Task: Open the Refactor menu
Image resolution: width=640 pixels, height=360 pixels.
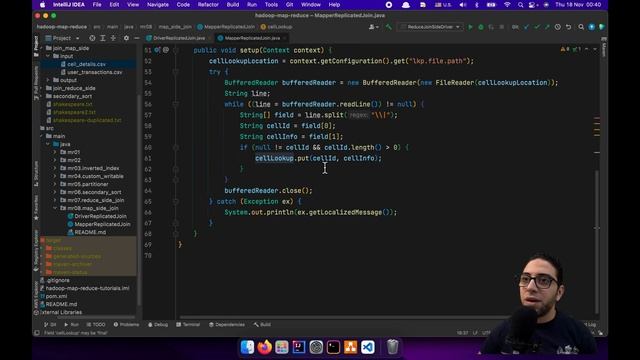Action: (208, 5)
